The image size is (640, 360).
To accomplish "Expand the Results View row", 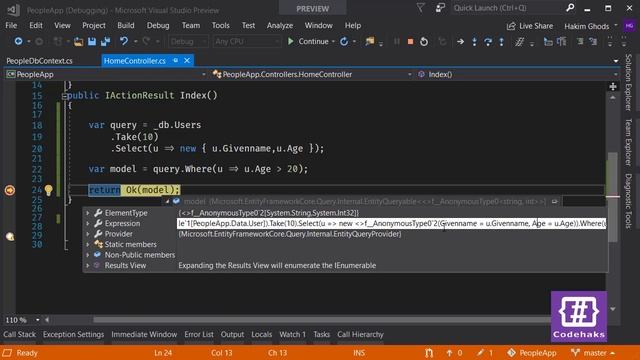I will 88,265.
